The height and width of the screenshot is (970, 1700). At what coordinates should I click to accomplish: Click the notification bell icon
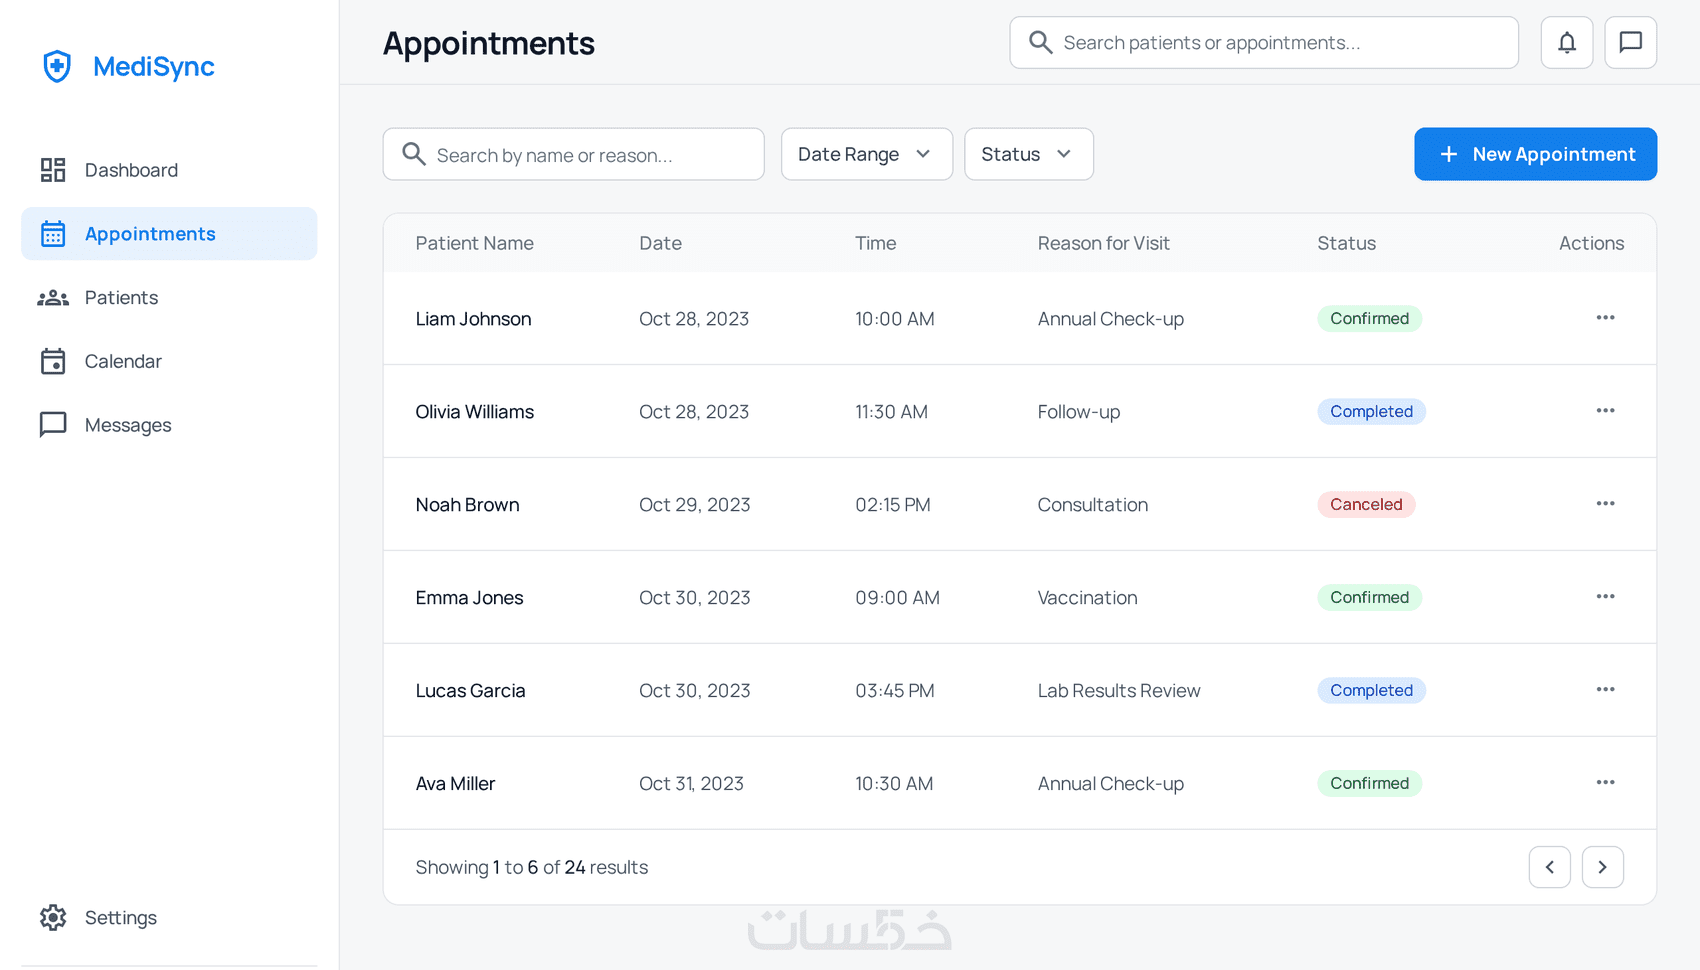click(x=1566, y=43)
